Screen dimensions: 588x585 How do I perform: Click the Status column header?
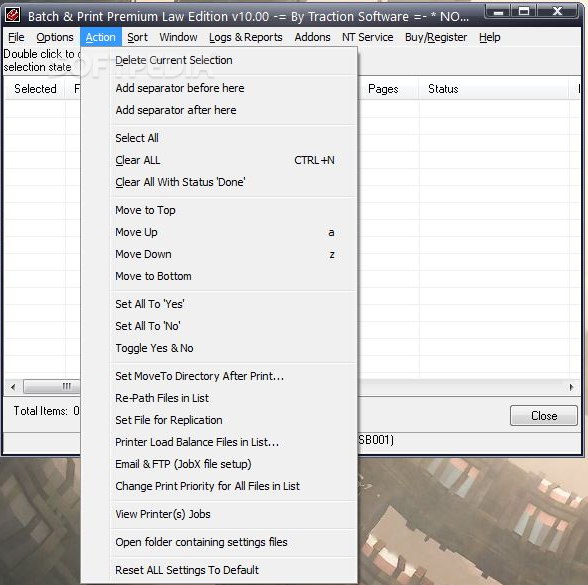(494, 89)
